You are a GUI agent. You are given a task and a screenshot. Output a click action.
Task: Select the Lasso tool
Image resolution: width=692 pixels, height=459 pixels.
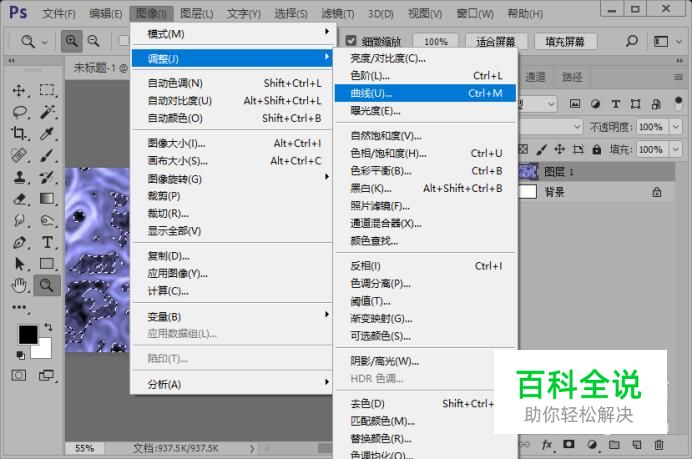pyautogui.click(x=19, y=112)
